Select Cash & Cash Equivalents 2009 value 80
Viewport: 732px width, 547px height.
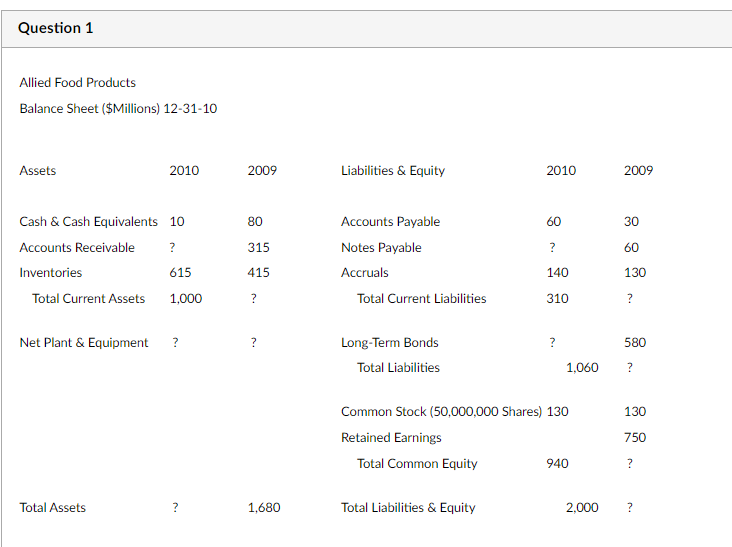255,222
